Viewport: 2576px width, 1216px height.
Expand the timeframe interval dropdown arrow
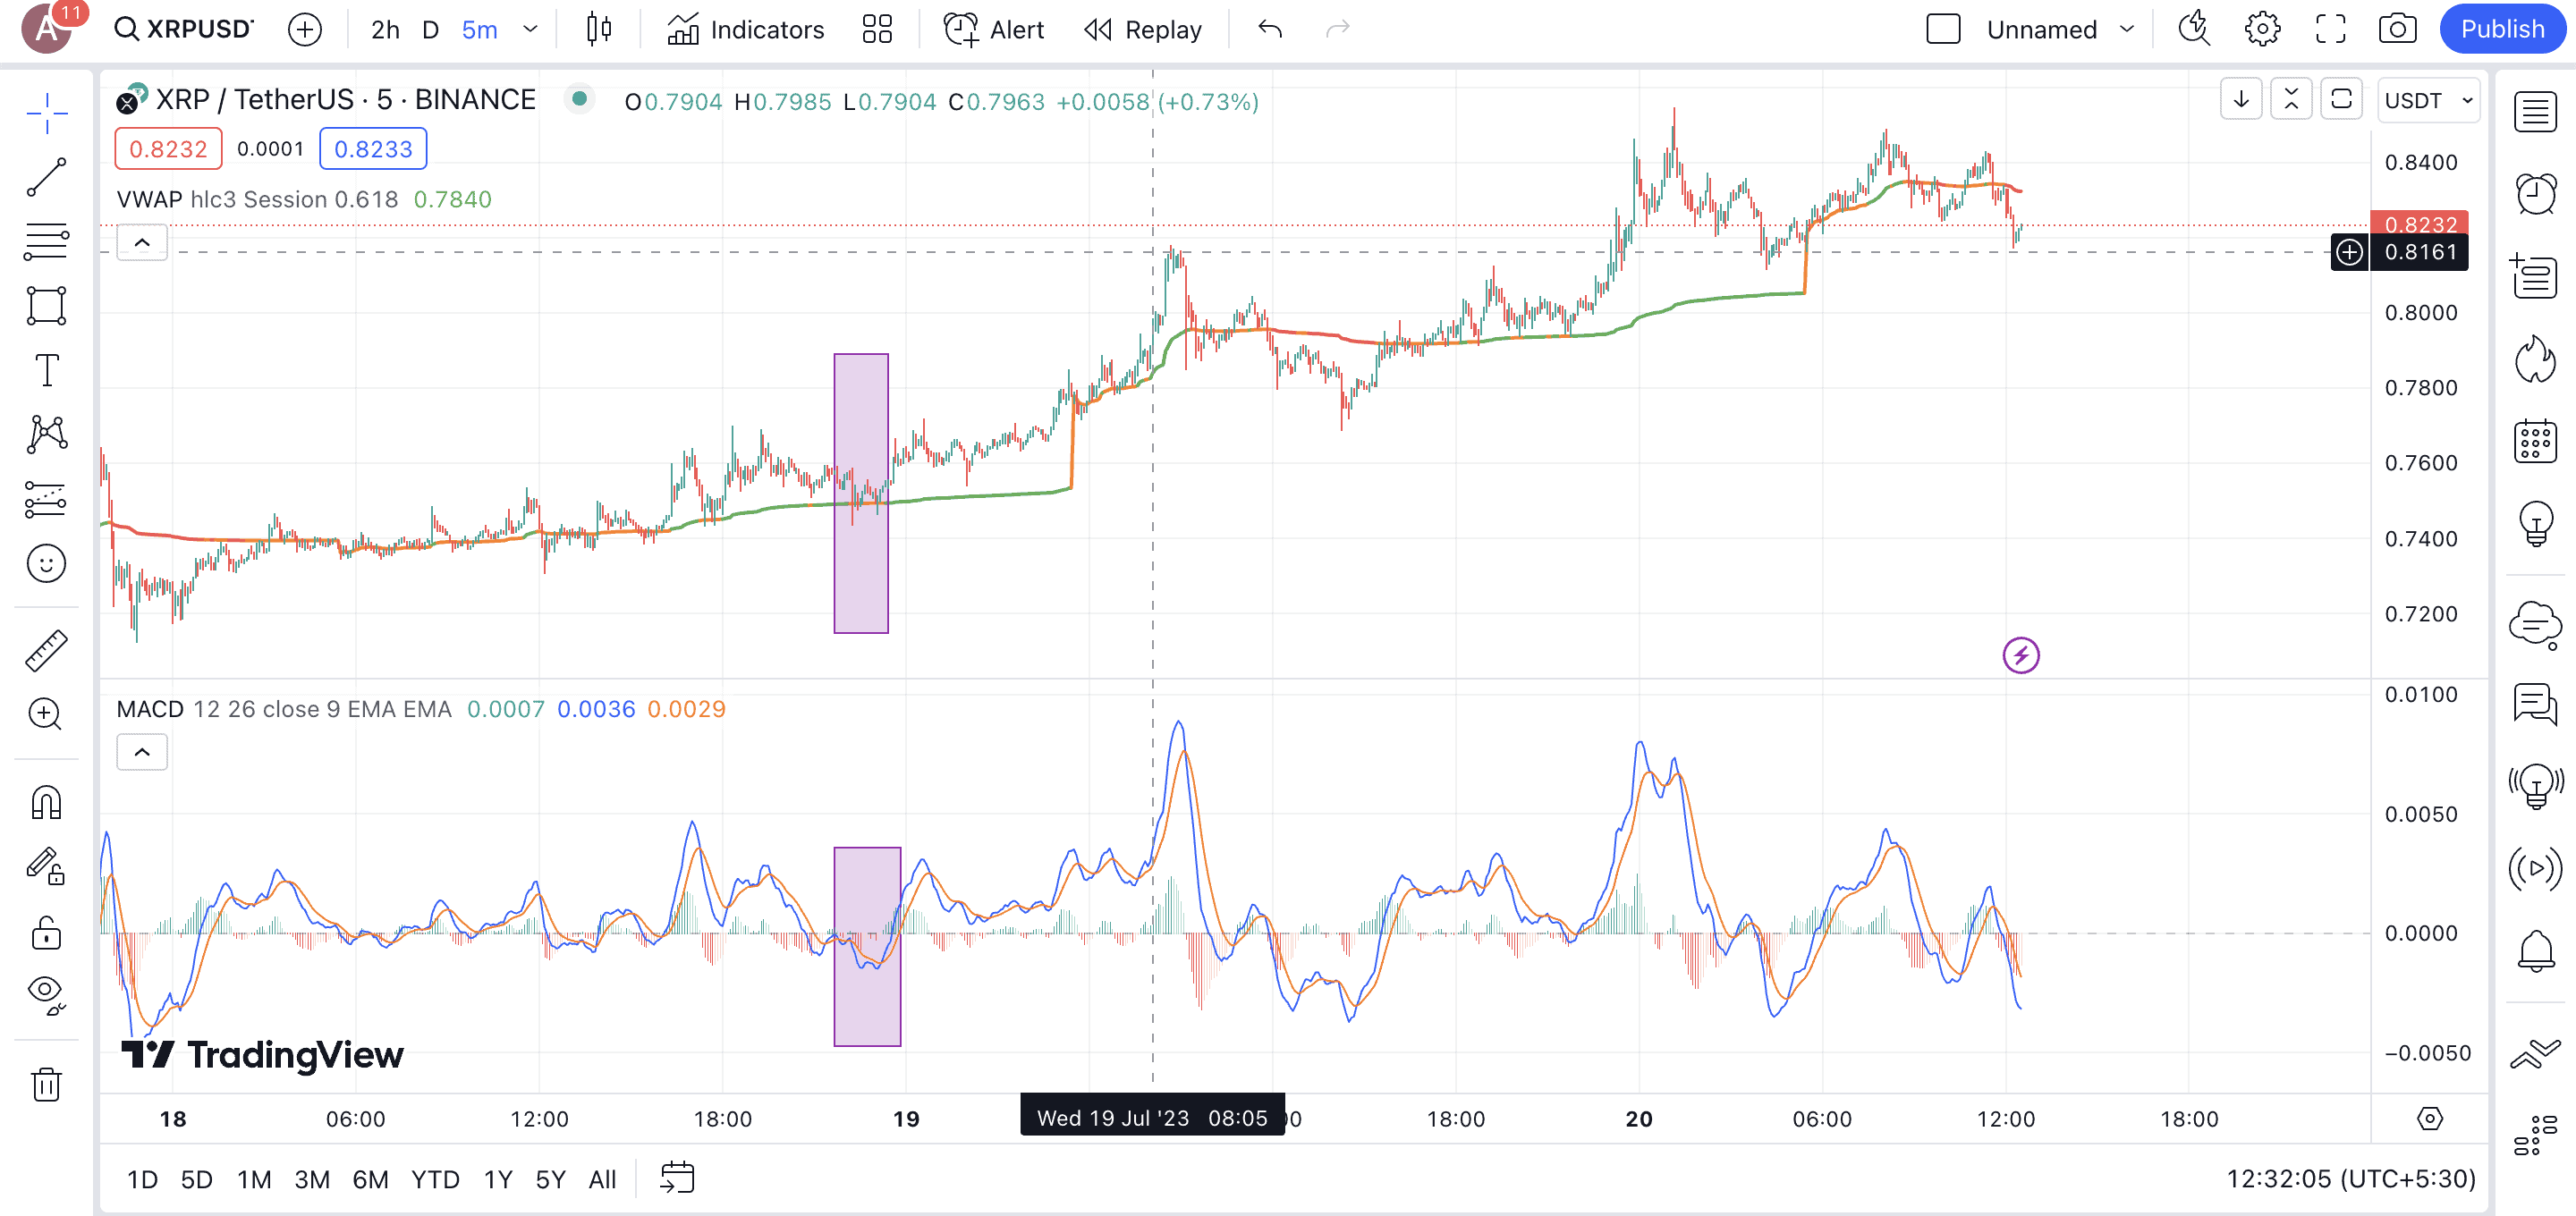tap(531, 29)
